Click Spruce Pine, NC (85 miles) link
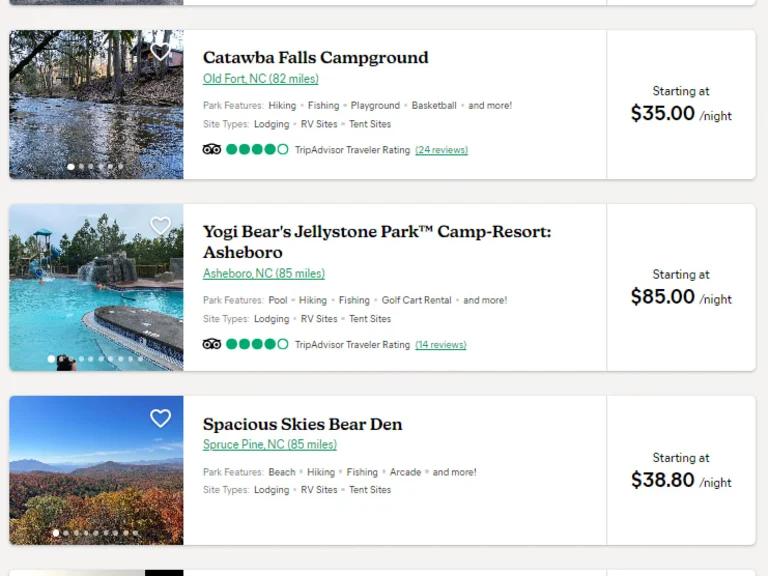 269,445
